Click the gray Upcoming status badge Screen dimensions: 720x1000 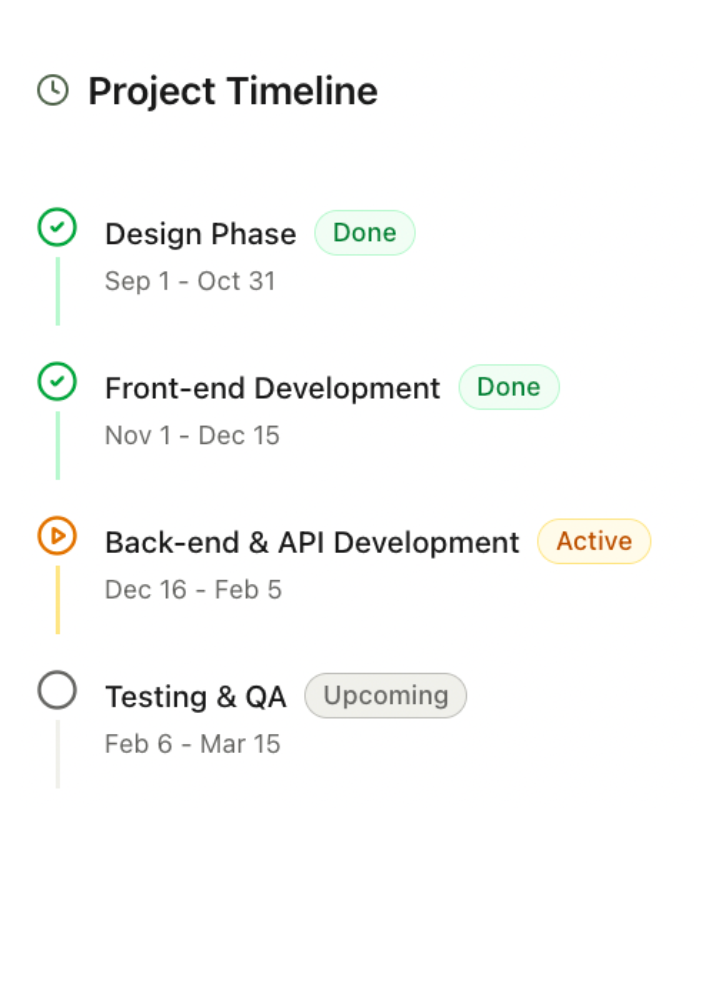coord(385,695)
